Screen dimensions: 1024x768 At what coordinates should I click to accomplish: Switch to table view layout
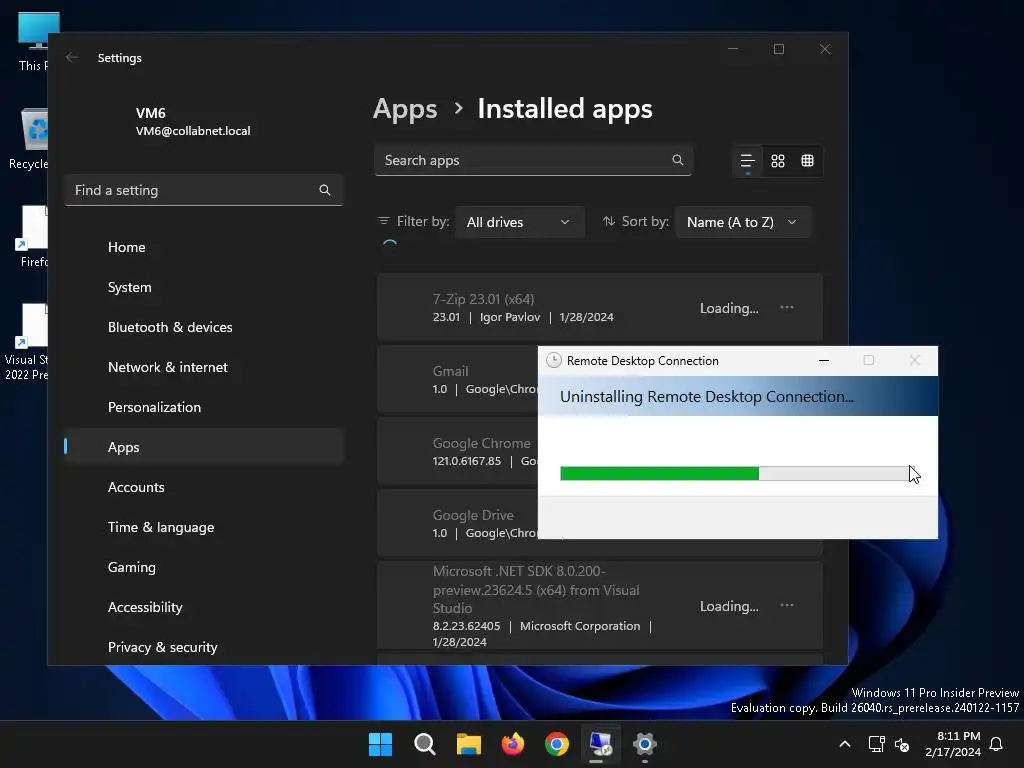point(807,161)
